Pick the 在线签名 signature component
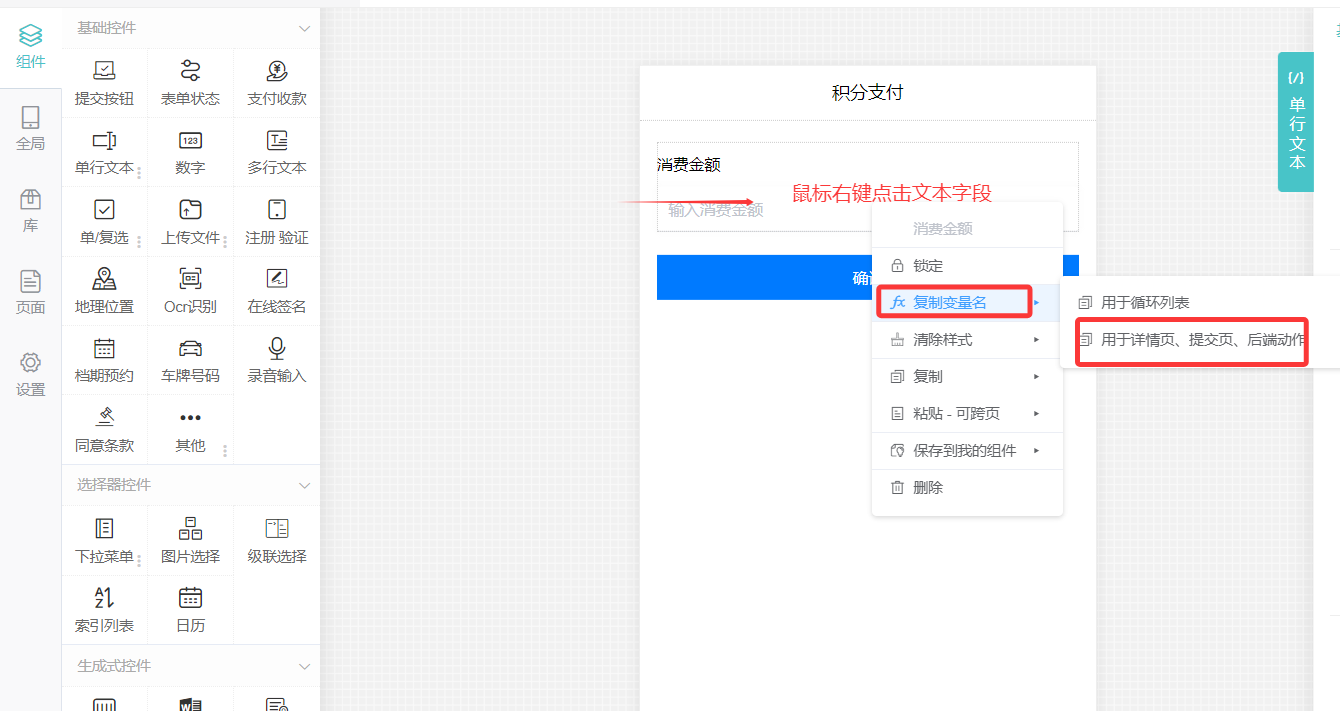This screenshot has height=711, width=1340. click(x=277, y=290)
